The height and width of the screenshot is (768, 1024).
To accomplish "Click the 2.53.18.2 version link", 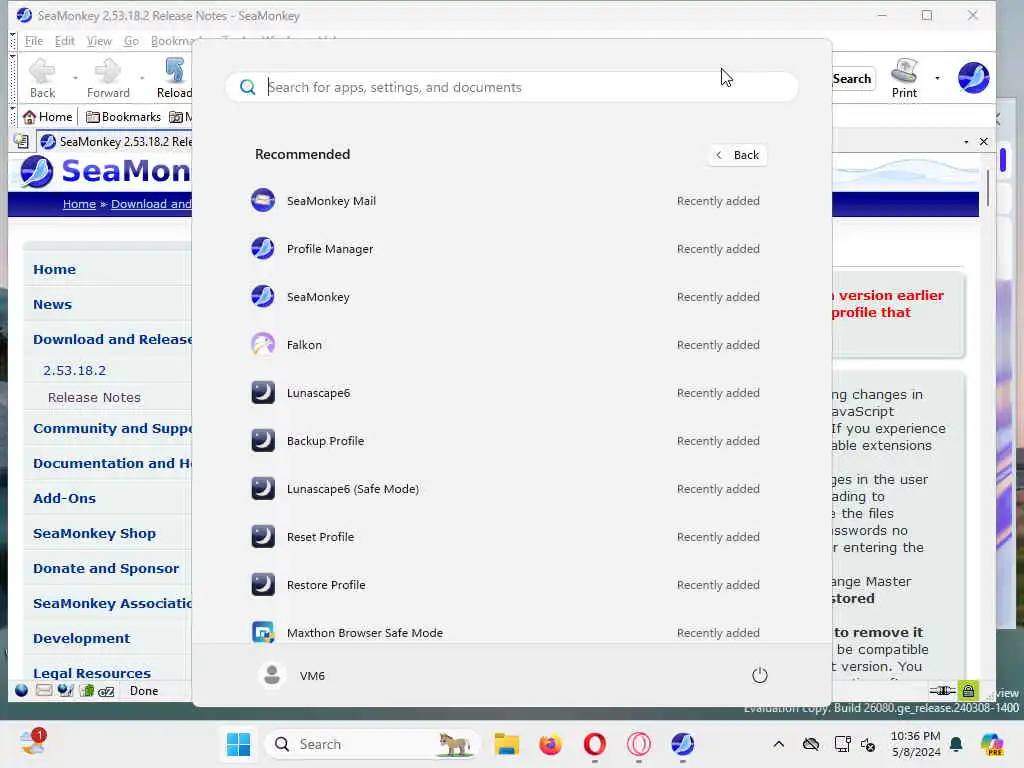I will (x=74, y=370).
